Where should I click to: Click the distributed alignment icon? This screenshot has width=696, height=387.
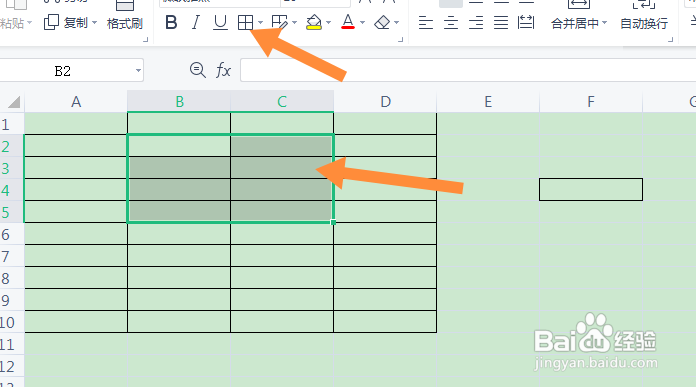(526, 22)
